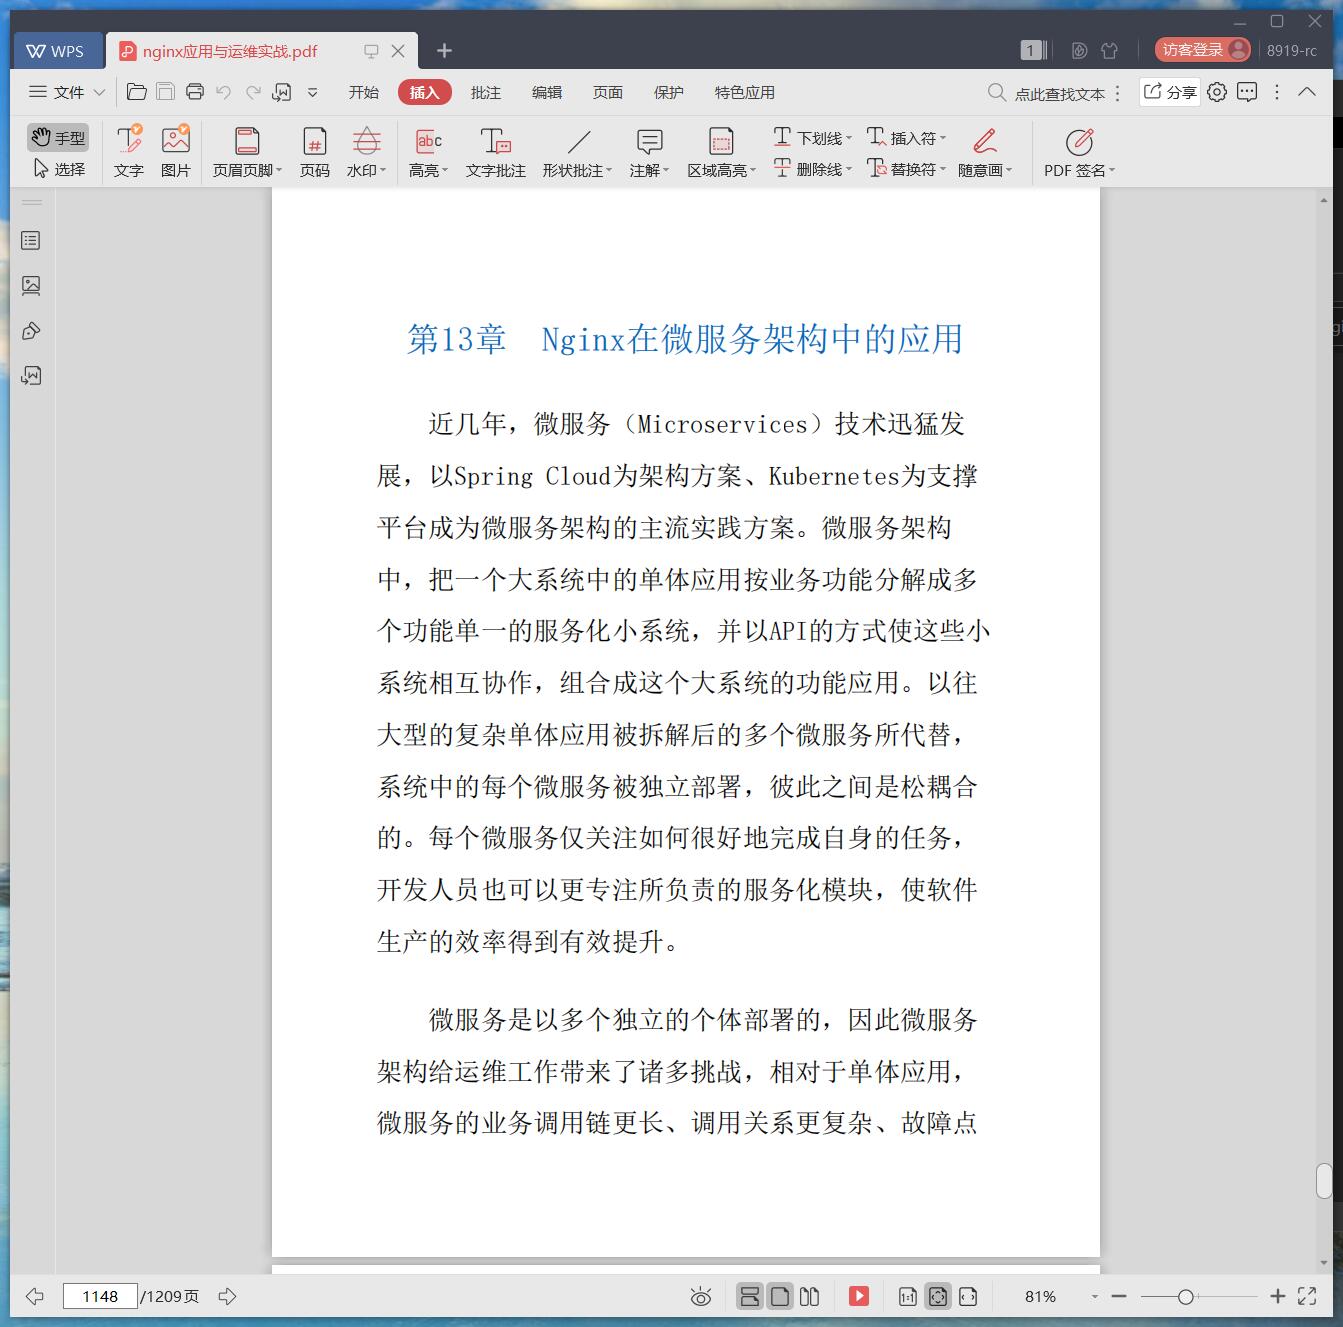The image size is (1343, 1327).
Task: Open 注解 note dropdown
Action: [649, 152]
